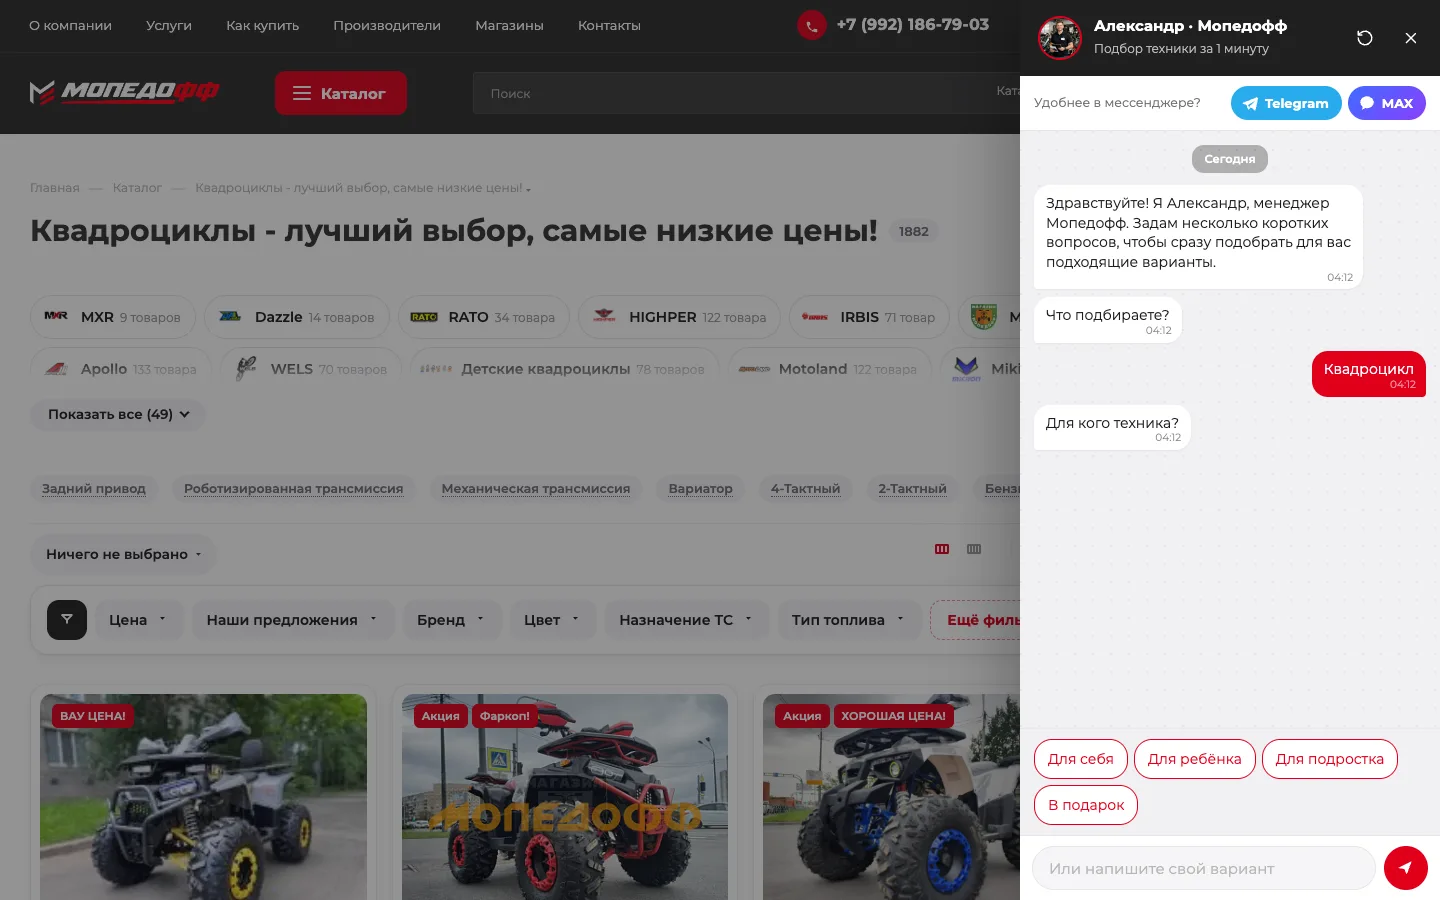Click the Для кого техника? message
The width and height of the screenshot is (1440, 900).
tap(1112, 427)
